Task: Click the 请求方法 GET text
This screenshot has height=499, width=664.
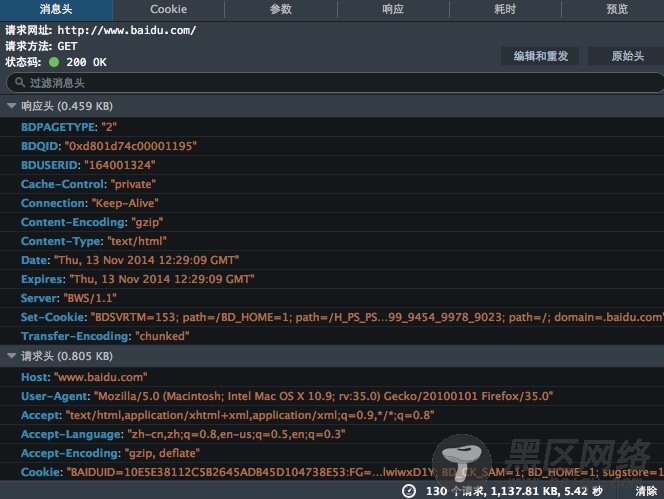Action: click(x=42, y=46)
